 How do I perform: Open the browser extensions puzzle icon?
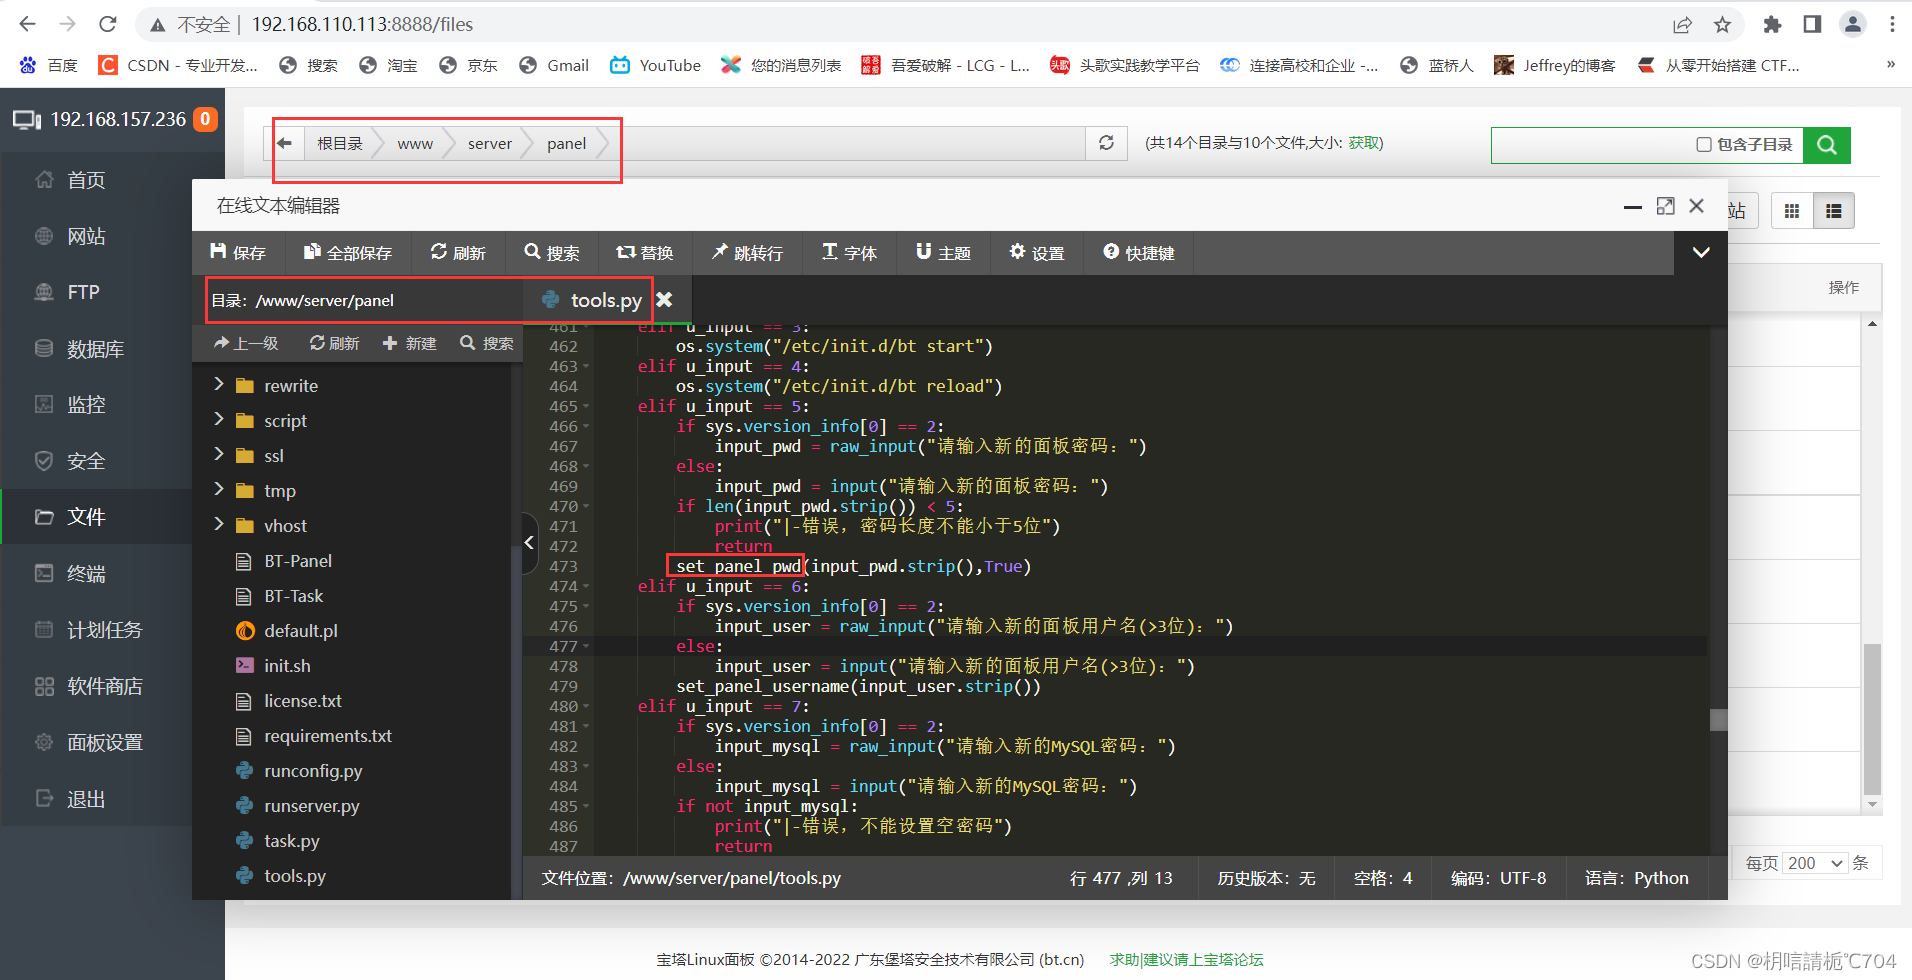coord(1772,24)
